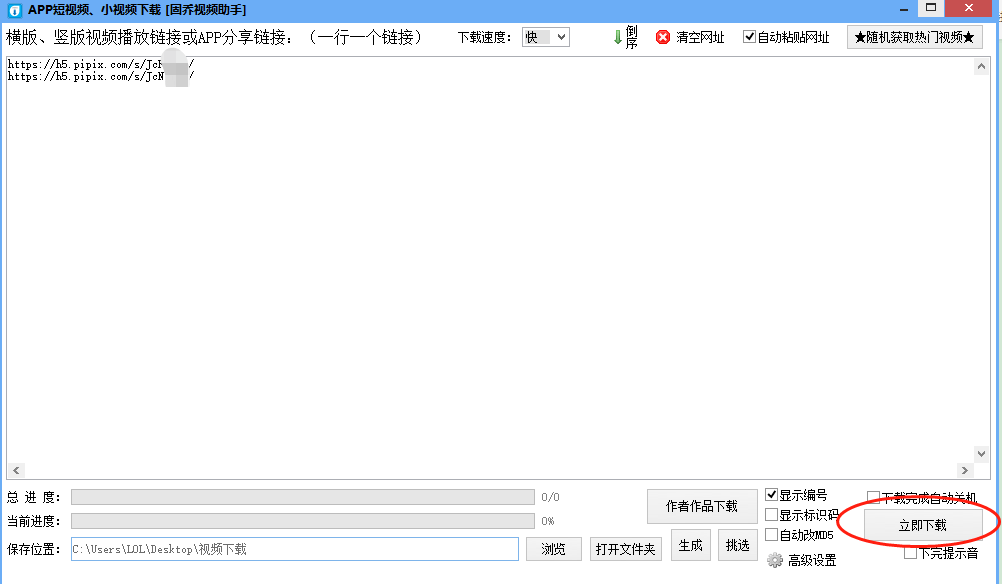Close the 固乔视频助手 window
Image resolution: width=1002 pixels, height=584 pixels.
[969, 8]
